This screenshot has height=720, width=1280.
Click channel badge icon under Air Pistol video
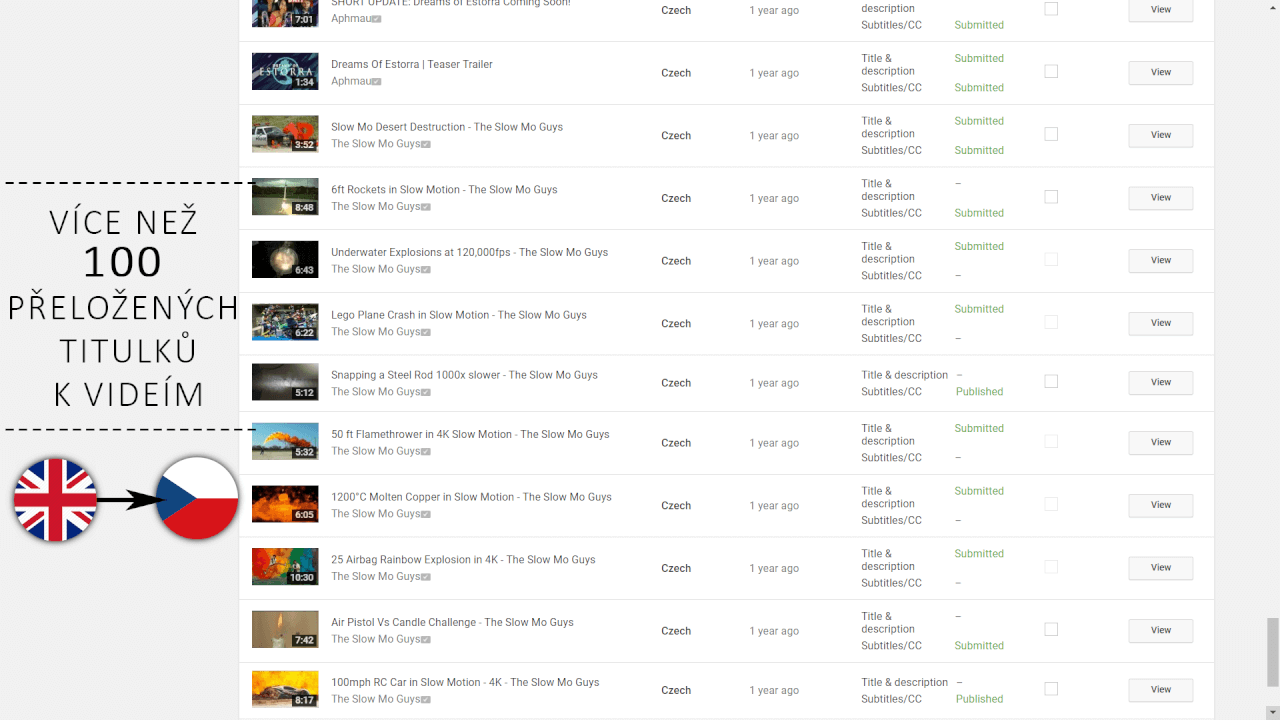tap(426, 640)
